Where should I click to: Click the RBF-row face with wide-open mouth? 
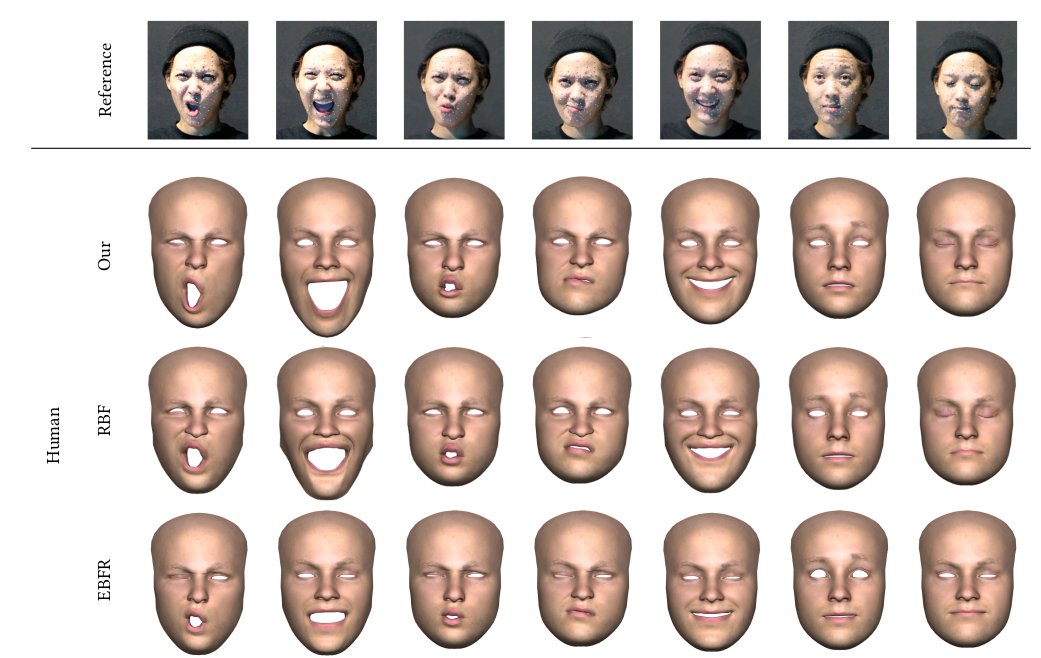[326, 423]
